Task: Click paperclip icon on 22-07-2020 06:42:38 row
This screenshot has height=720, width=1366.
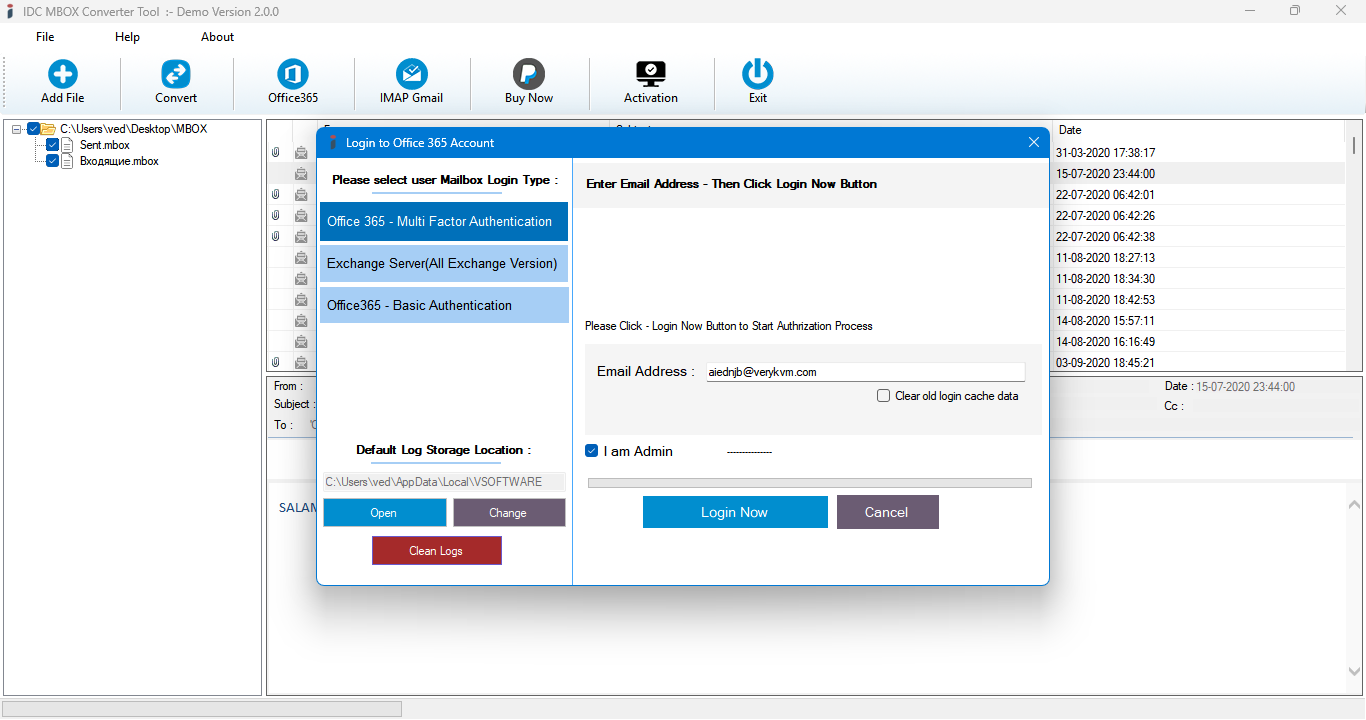Action: pos(276,237)
